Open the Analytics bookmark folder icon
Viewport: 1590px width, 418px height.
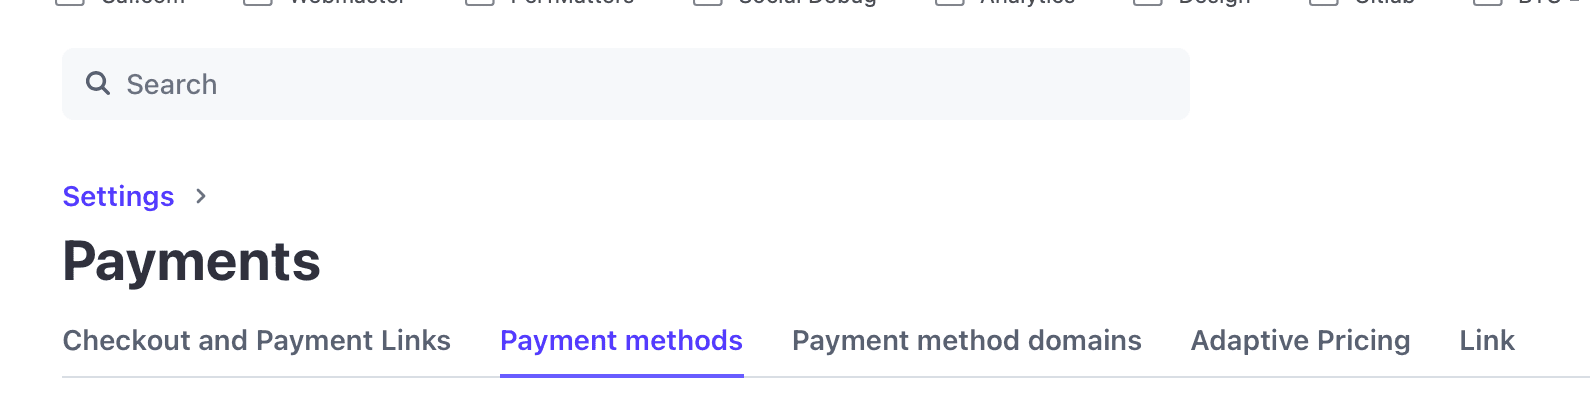coord(950,3)
